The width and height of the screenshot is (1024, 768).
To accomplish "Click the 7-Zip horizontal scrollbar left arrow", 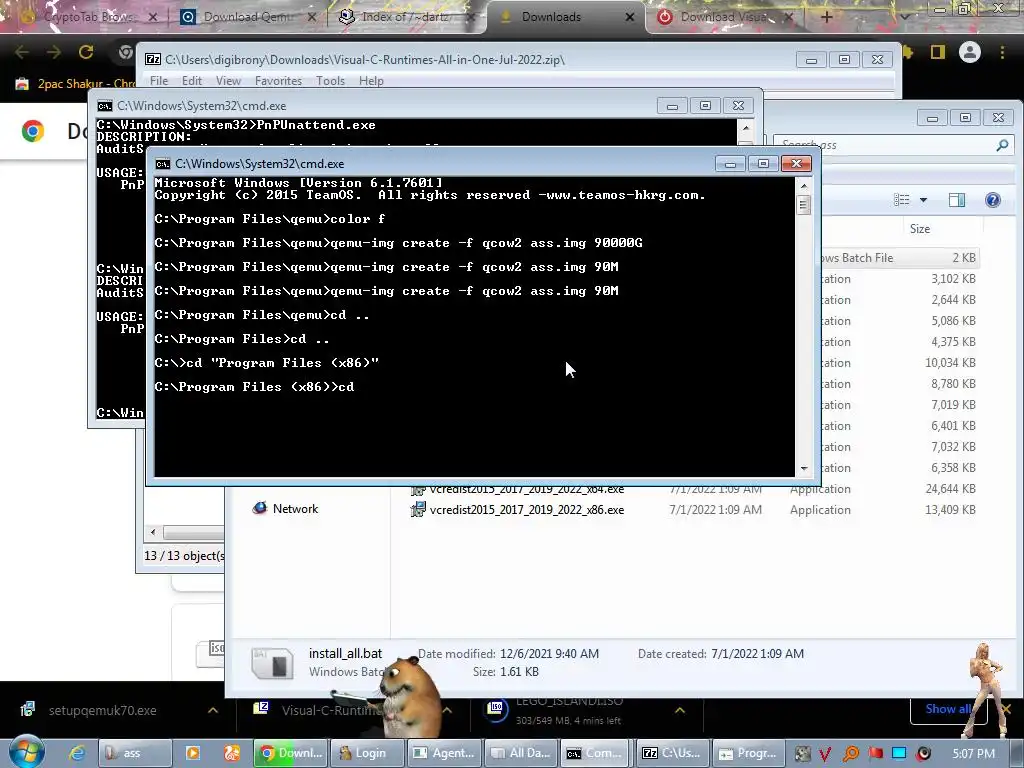I will pos(153,532).
